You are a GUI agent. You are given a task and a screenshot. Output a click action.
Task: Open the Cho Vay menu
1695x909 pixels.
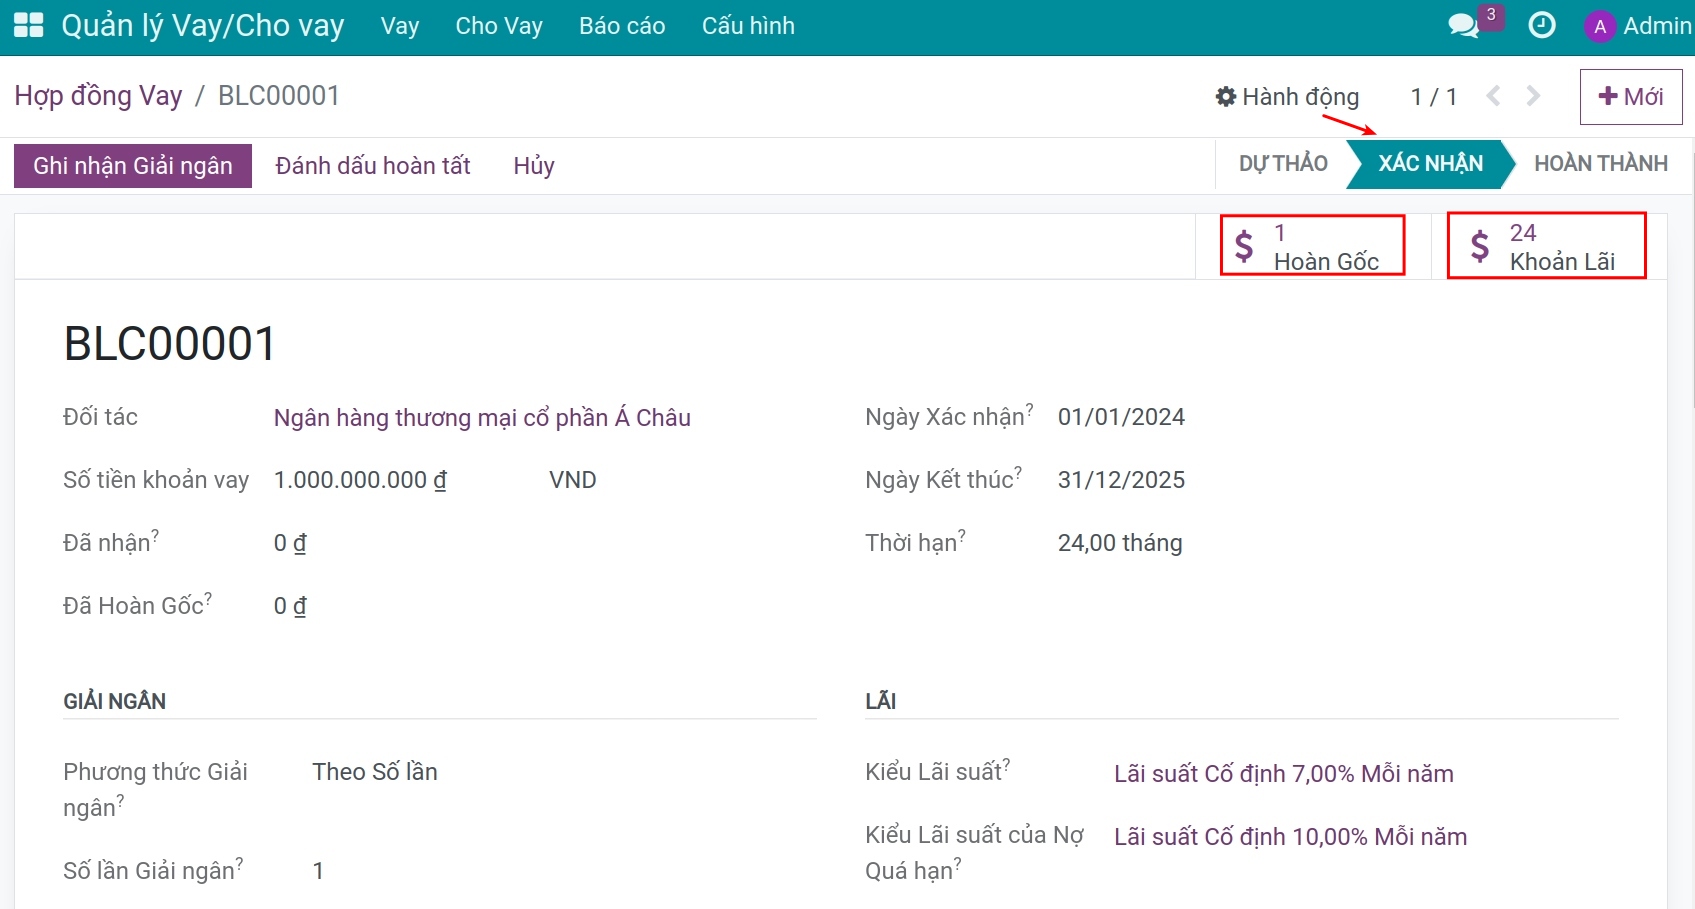(499, 26)
